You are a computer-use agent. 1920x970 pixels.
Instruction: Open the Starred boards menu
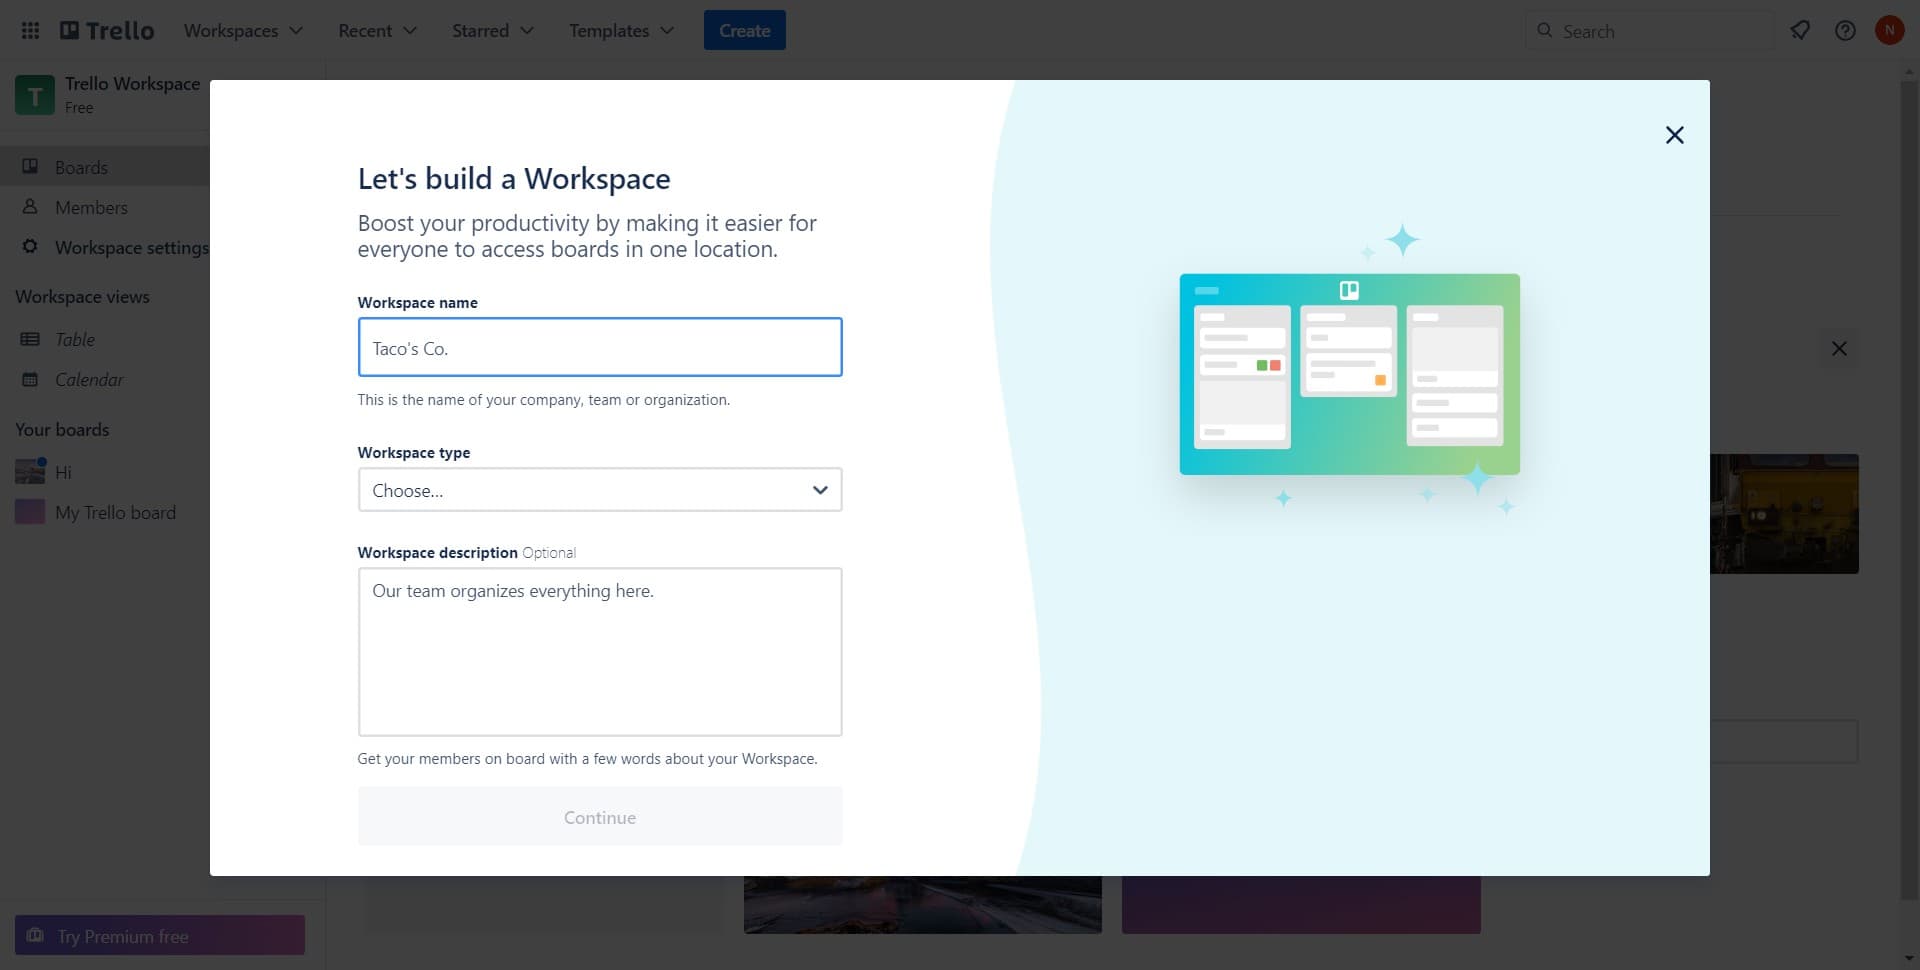pyautogui.click(x=492, y=30)
